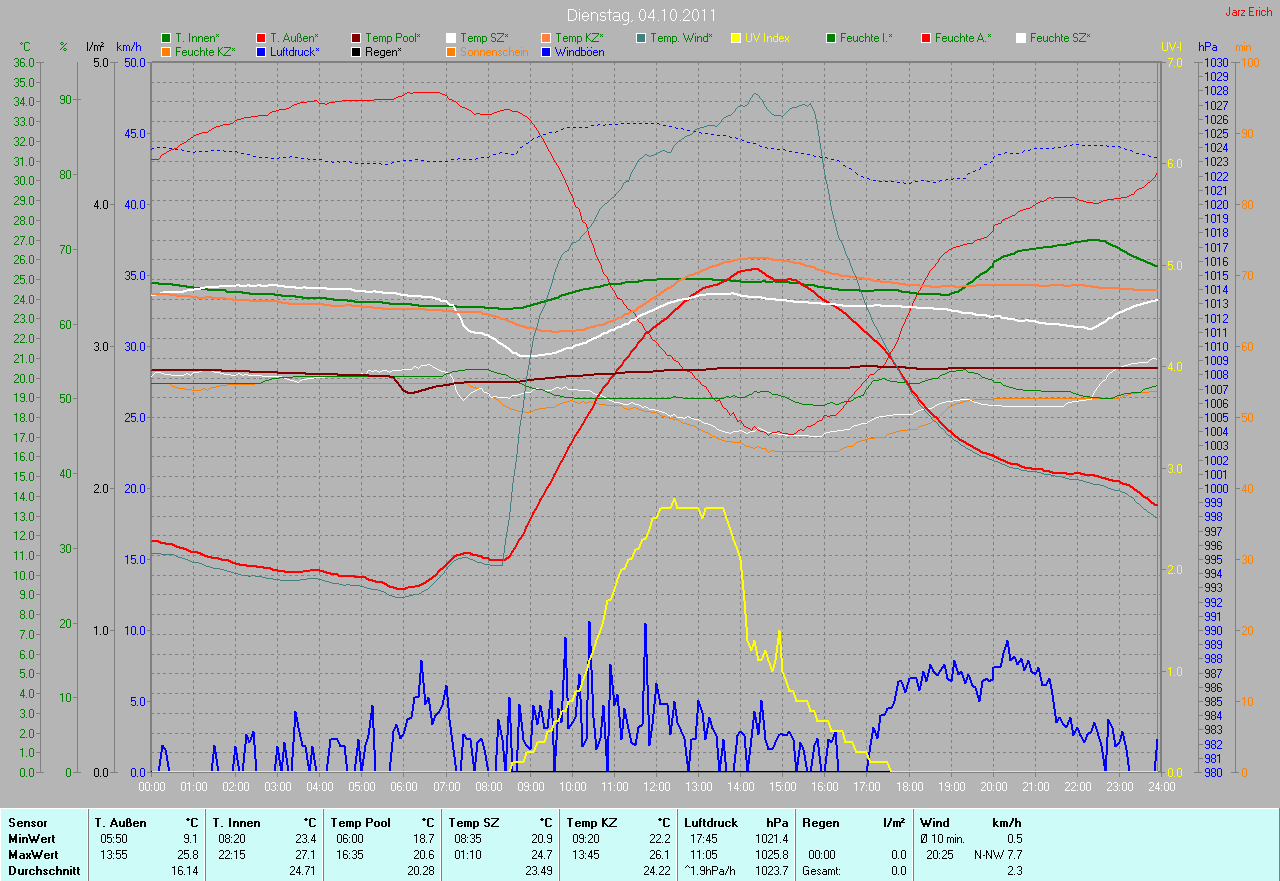
Task: Click the UV-I axis header label
Action: pos(1171,47)
